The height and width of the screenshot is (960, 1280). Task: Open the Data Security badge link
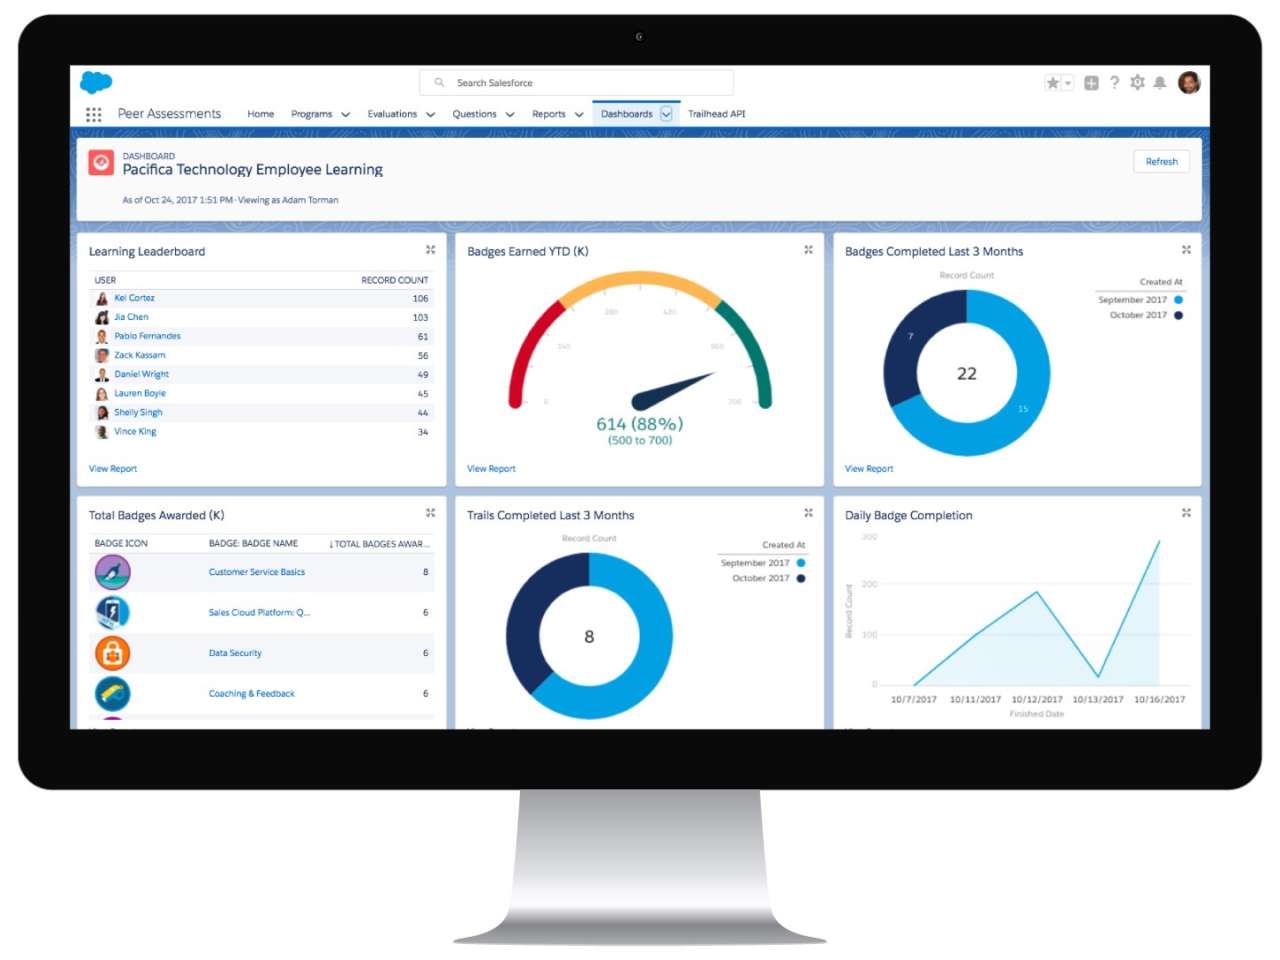[x=235, y=653]
